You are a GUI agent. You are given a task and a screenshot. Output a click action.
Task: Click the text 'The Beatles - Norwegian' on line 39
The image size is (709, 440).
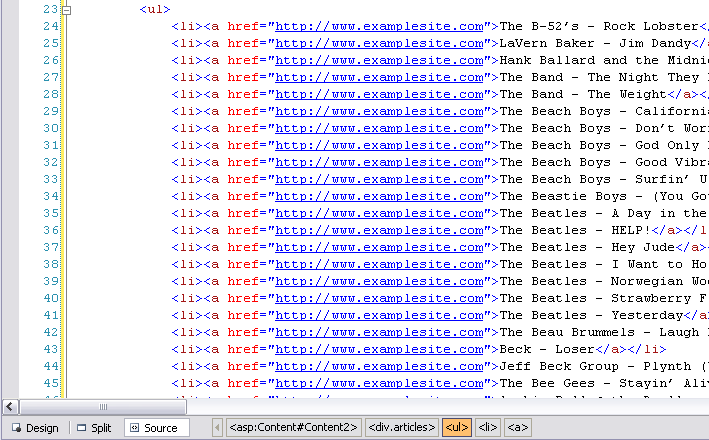click(x=591, y=281)
